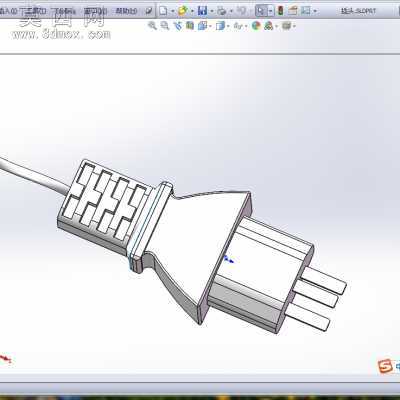Click the Sogou input method icon
This screenshot has height=400, width=400.
point(386,367)
